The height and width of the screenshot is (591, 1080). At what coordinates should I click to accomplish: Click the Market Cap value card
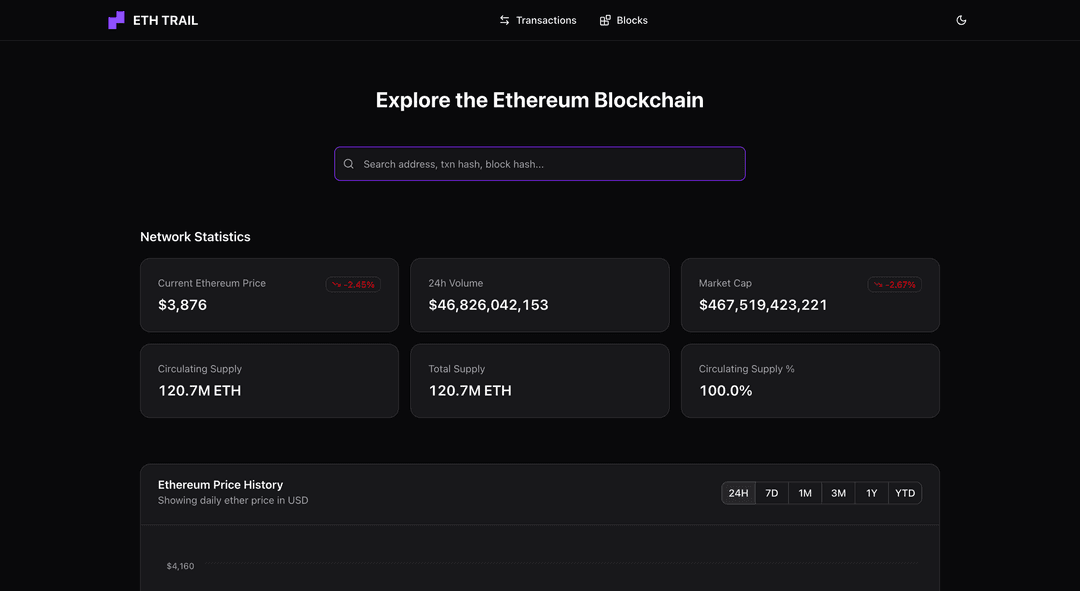(810, 295)
